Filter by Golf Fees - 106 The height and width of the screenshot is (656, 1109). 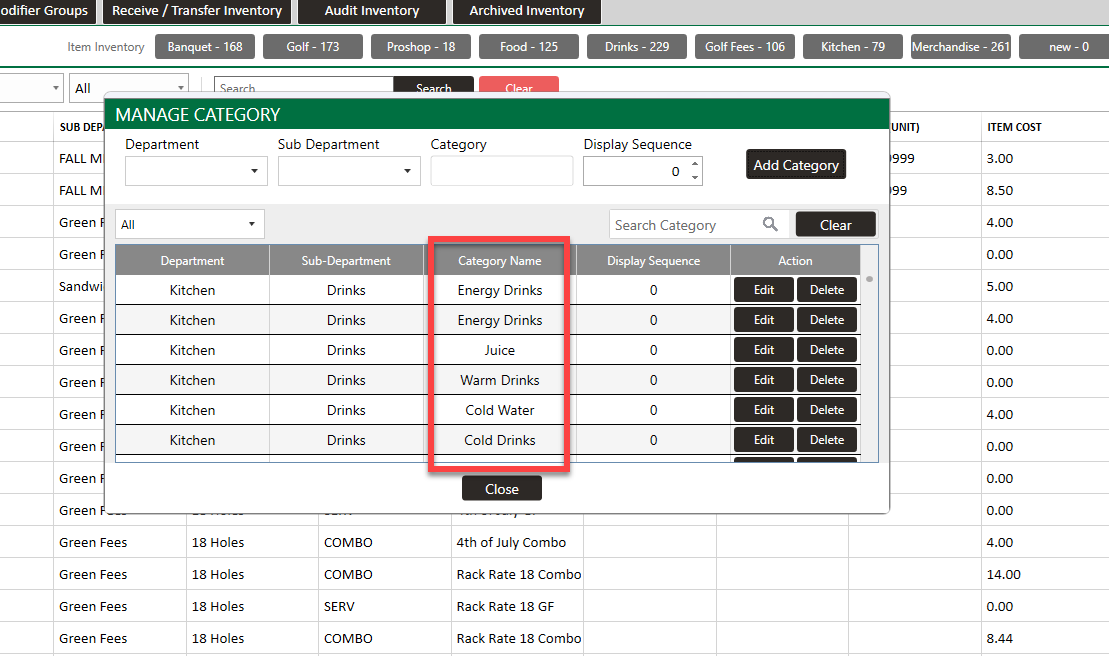745,47
